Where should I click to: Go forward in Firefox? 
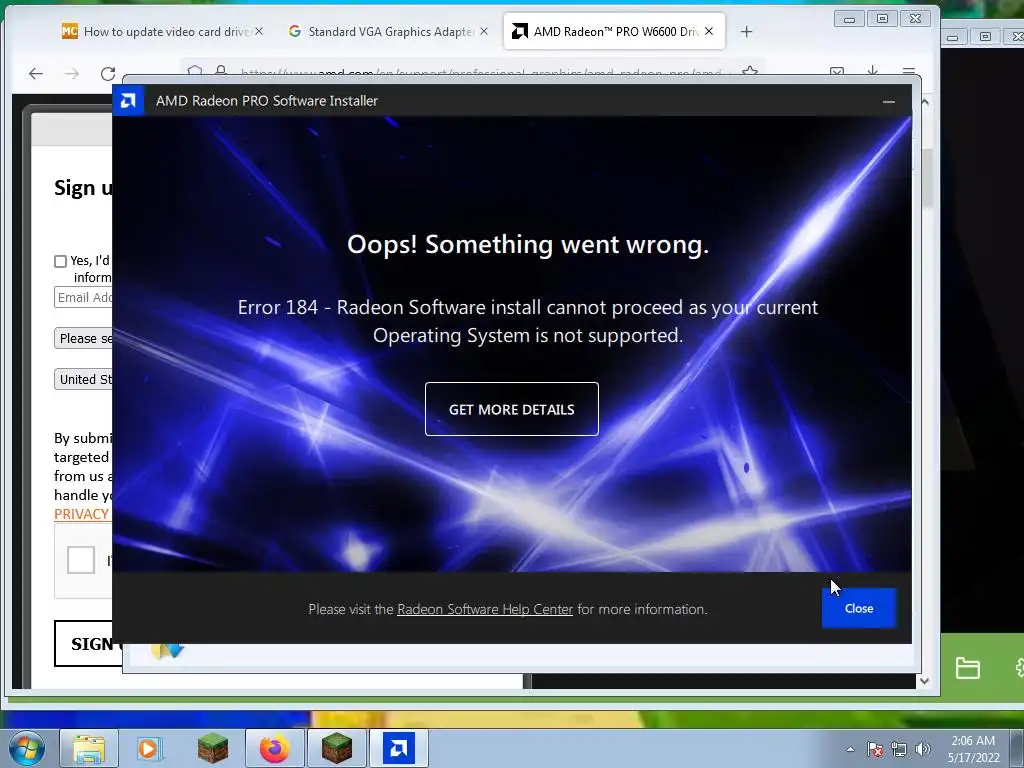click(x=72, y=74)
